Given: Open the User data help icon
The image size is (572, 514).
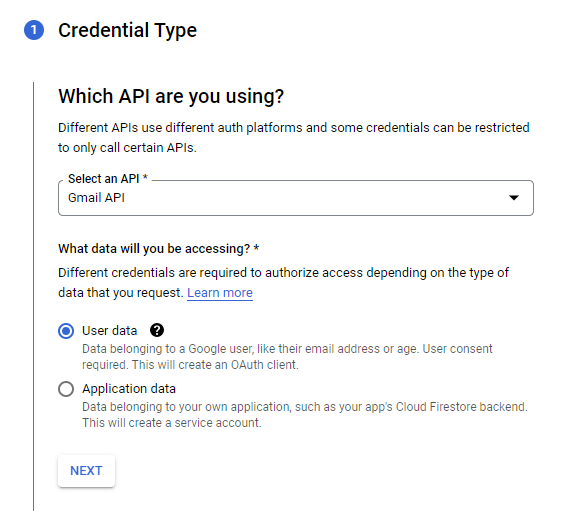Looking at the screenshot, I should point(157,330).
